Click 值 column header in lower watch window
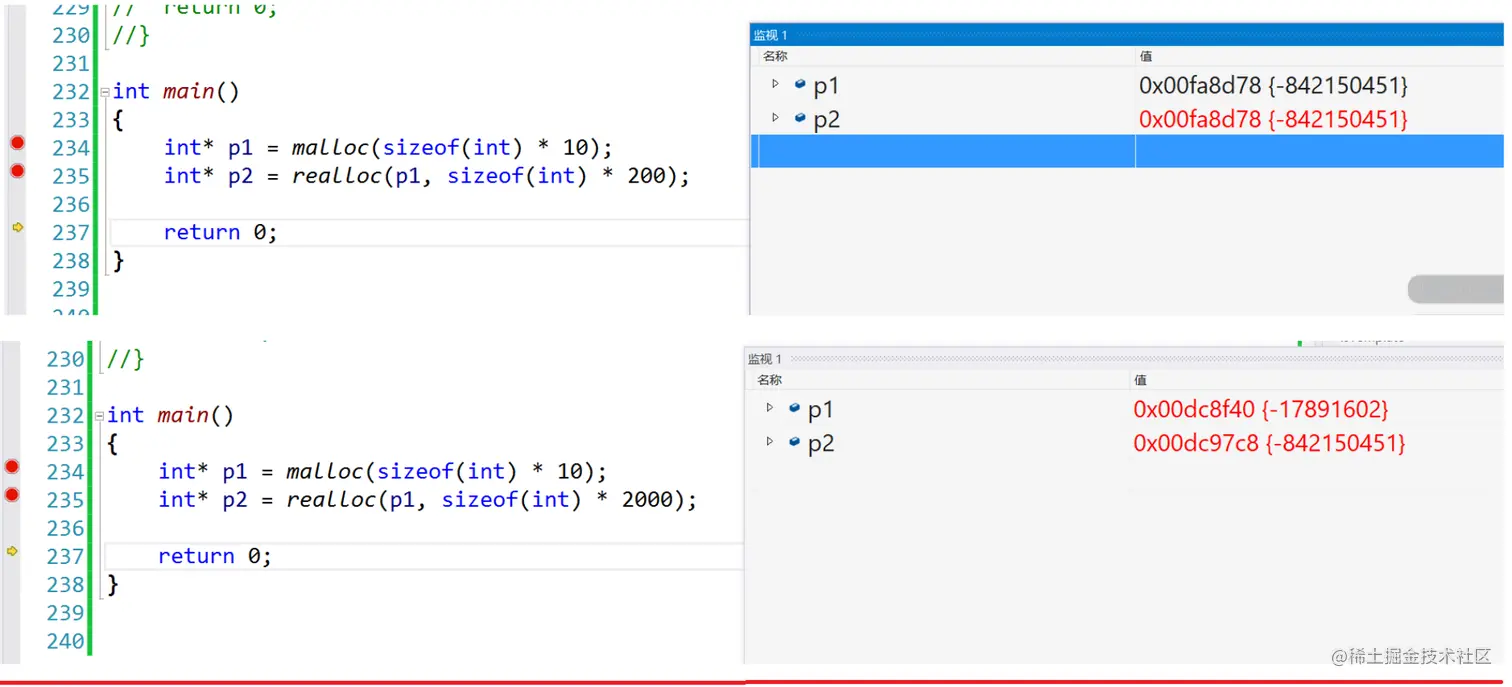The width and height of the screenshot is (1512, 687). (1140, 380)
